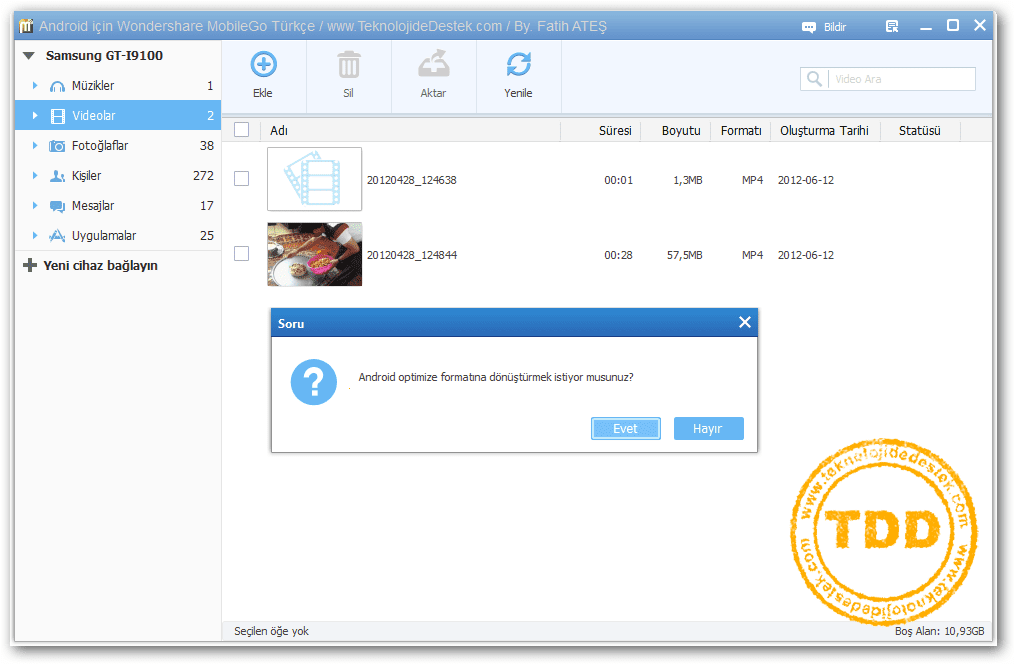Click the plus icon for Yeni cihaz bağlayın
This screenshot has width=1015, height=664.
pyautogui.click(x=30, y=265)
